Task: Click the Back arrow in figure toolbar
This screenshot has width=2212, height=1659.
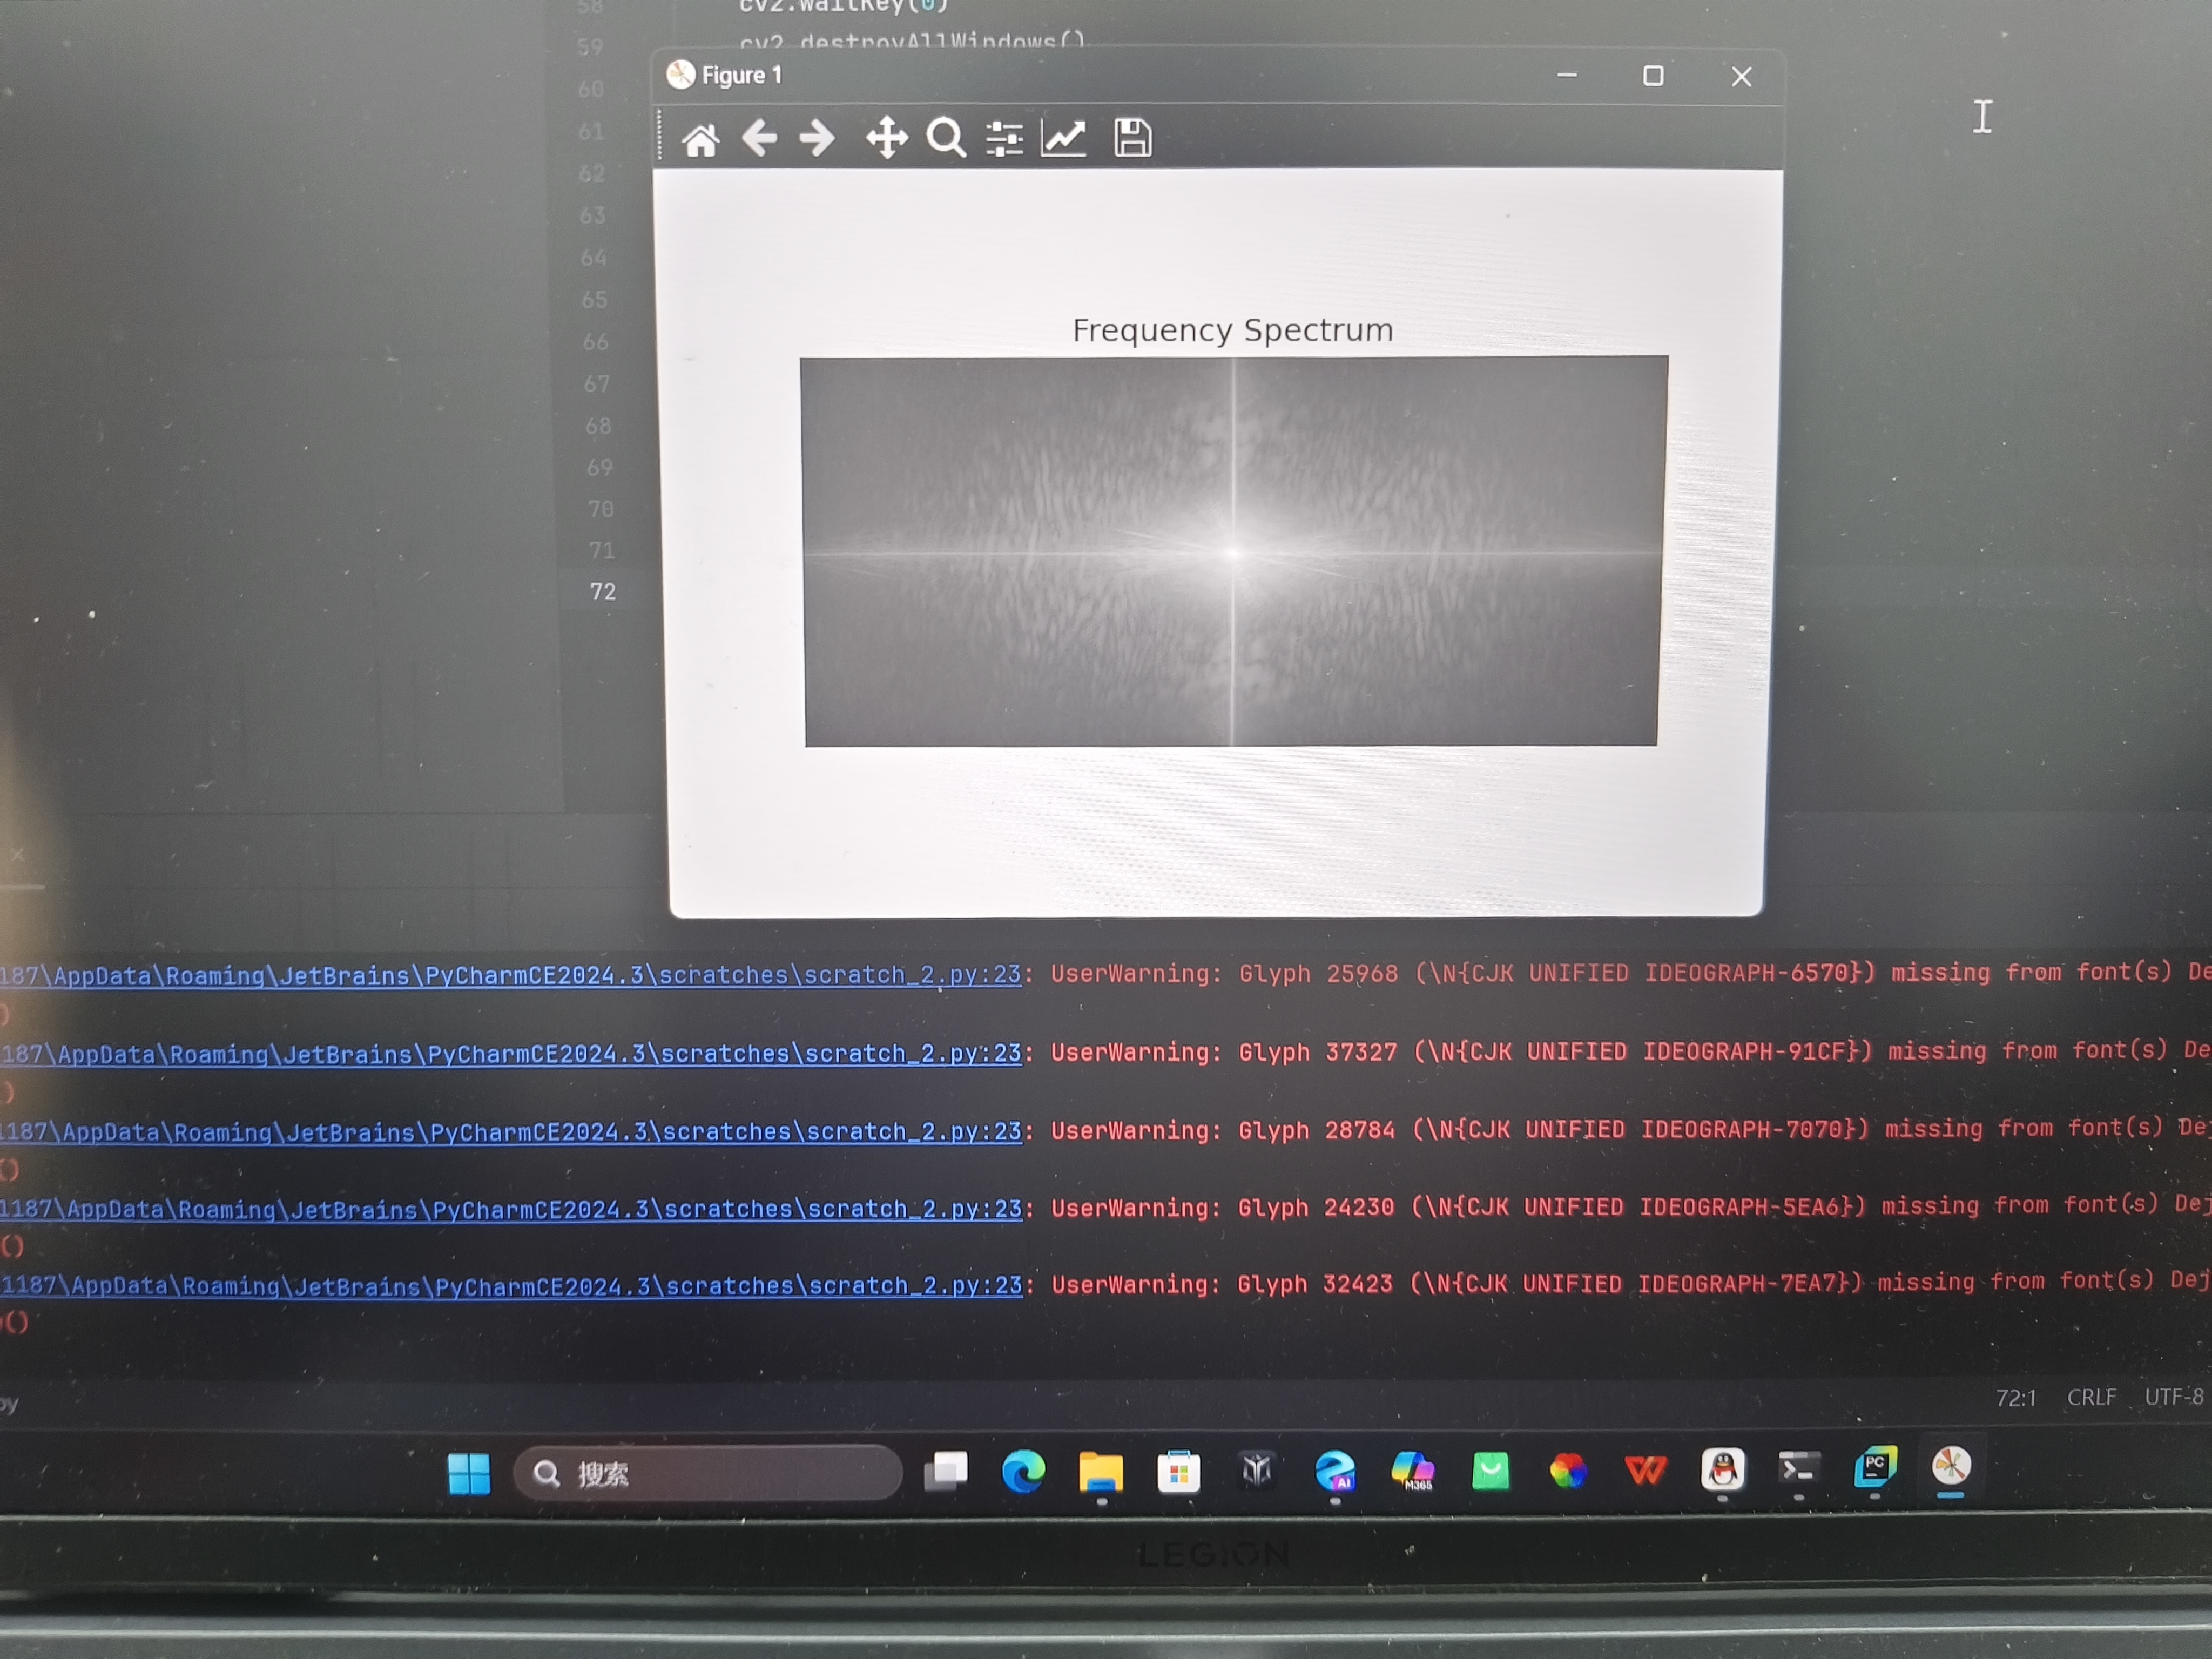Action: 760,137
